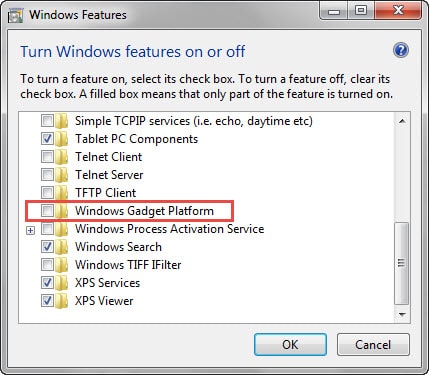Click the XPS Viewer folder icon
The image size is (429, 375).
pyautogui.click(x=61, y=301)
